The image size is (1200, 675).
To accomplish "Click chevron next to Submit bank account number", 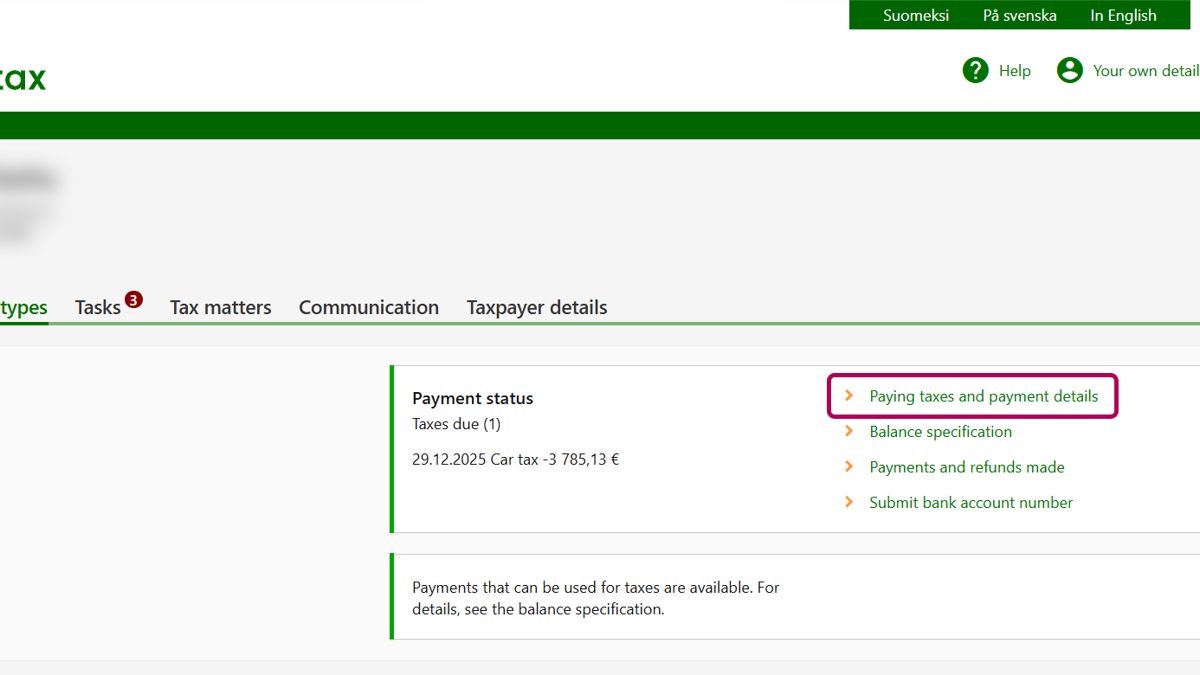I will (x=849, y=503).
